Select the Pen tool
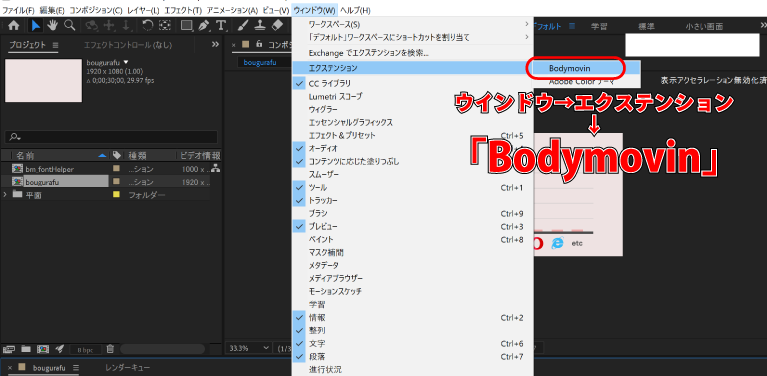 pos(204,25)
